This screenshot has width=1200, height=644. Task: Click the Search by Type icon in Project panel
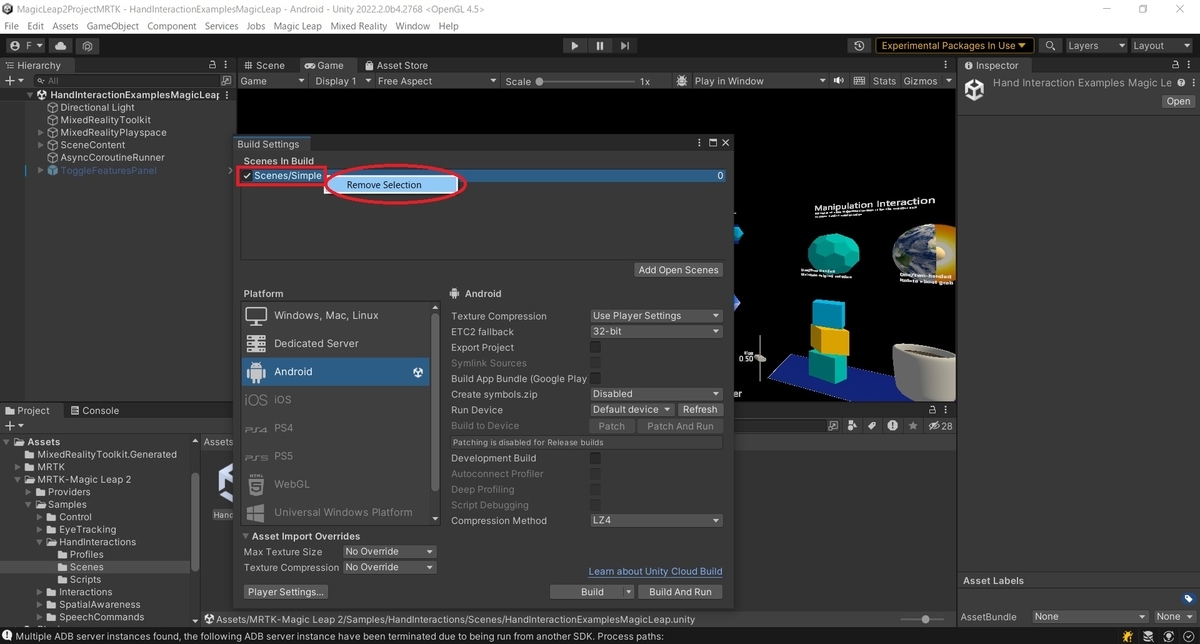[853, 426]
